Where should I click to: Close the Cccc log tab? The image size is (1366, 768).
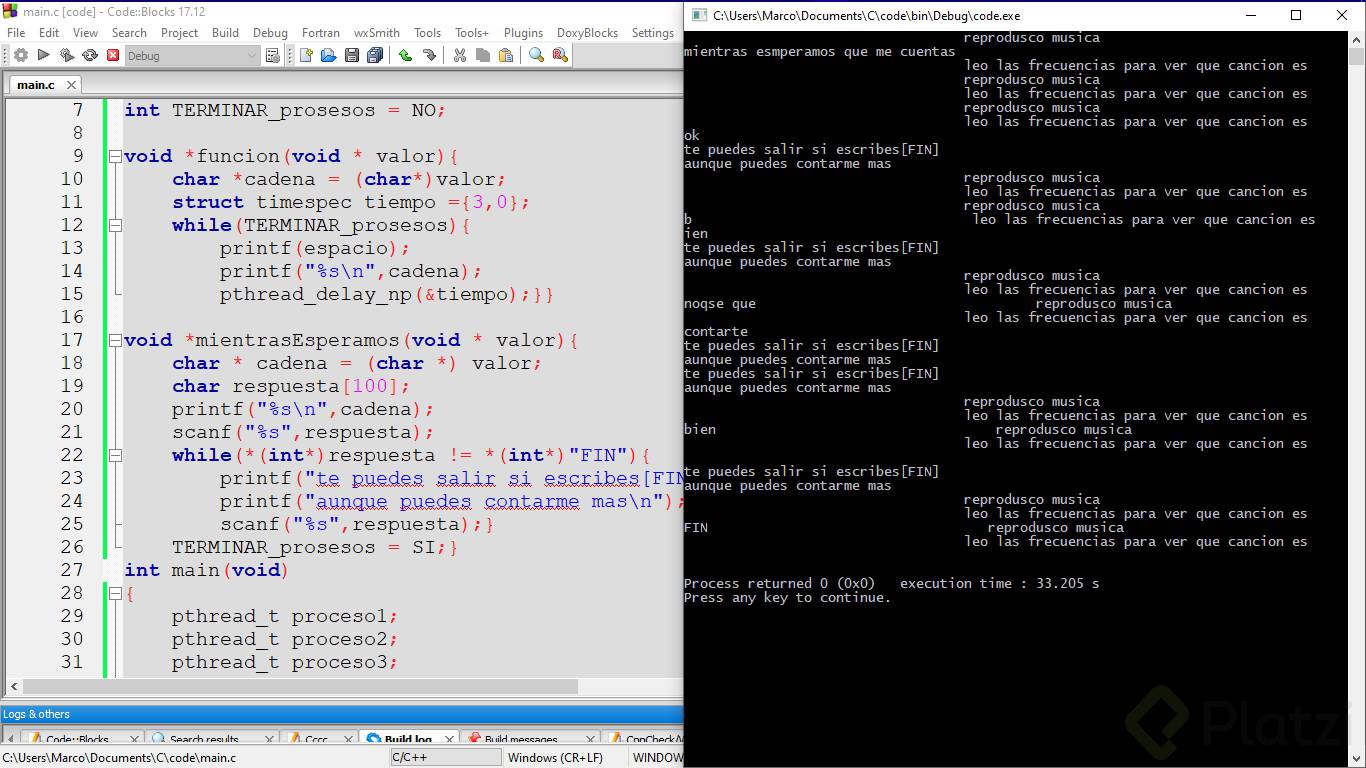(348, 740)
